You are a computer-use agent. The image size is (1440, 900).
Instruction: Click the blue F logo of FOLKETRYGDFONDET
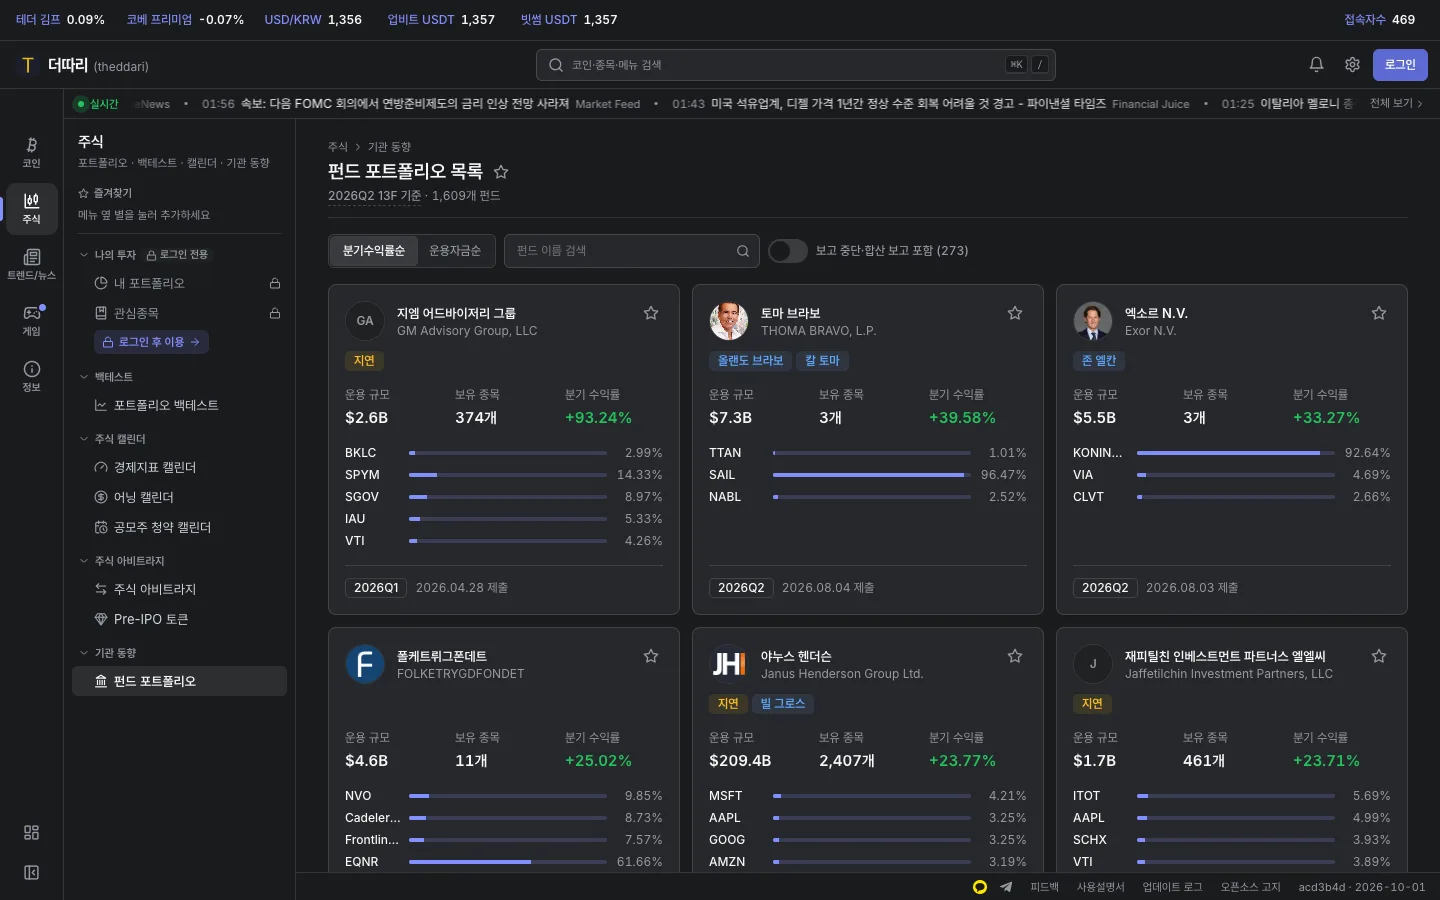365,664
